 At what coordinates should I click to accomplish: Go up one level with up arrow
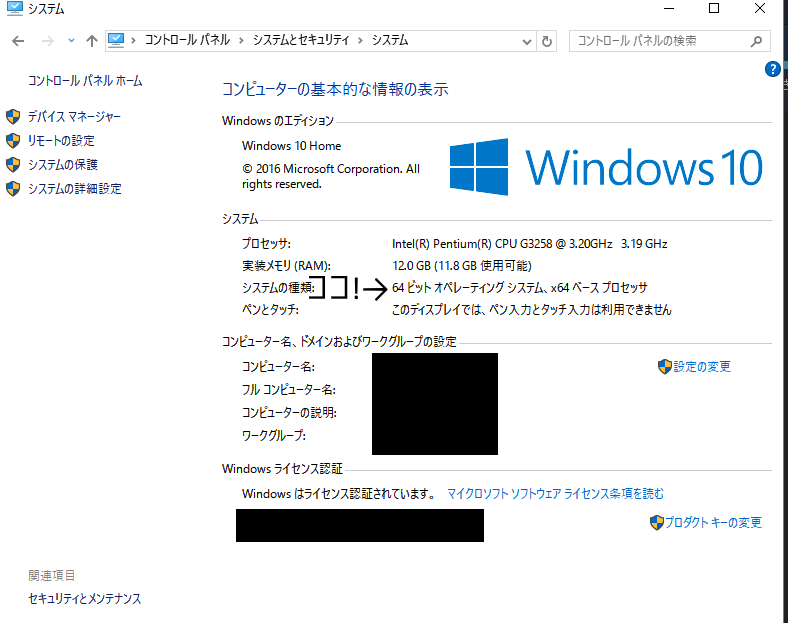click(x=91, y=41)
